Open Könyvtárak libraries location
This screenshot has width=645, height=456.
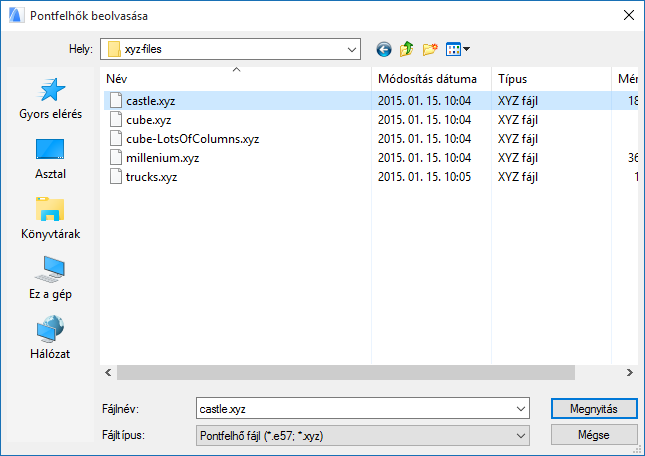pos(51,219)
